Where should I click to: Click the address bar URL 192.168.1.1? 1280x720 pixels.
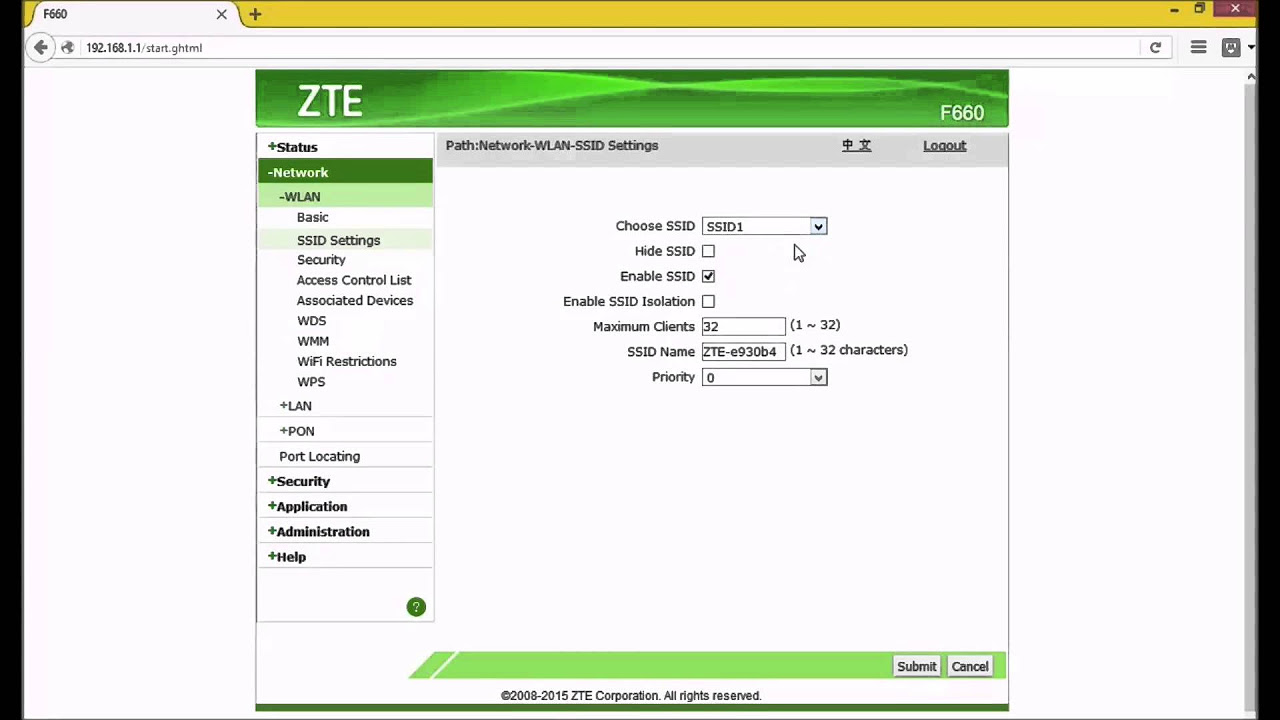pos(144,47)
